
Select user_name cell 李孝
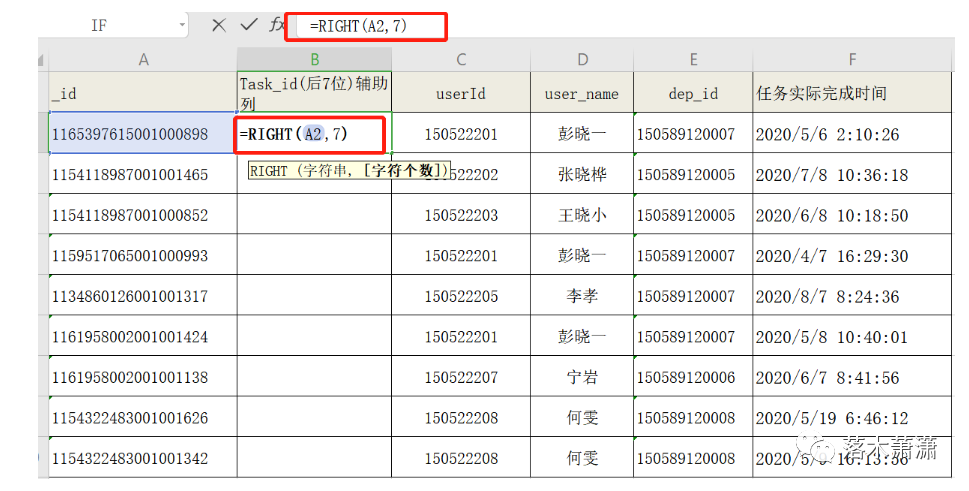pos(582,295)
